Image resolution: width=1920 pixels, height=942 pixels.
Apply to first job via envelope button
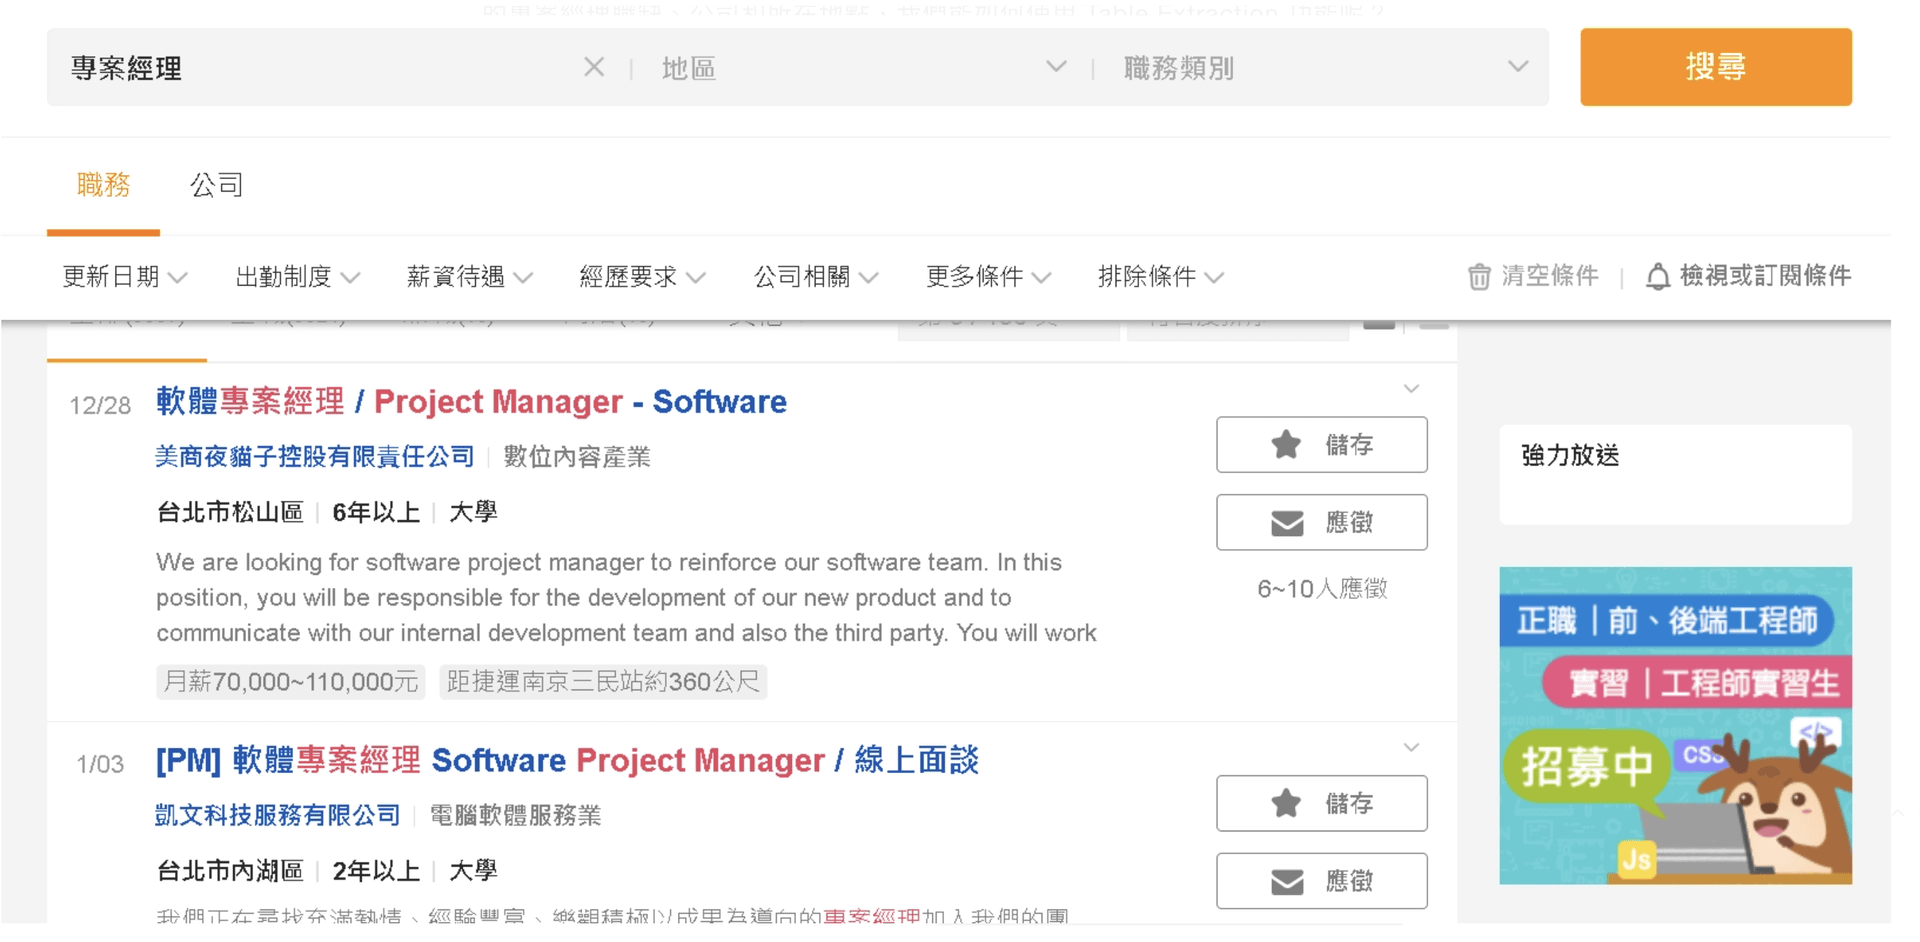(x=1321, y=523)
